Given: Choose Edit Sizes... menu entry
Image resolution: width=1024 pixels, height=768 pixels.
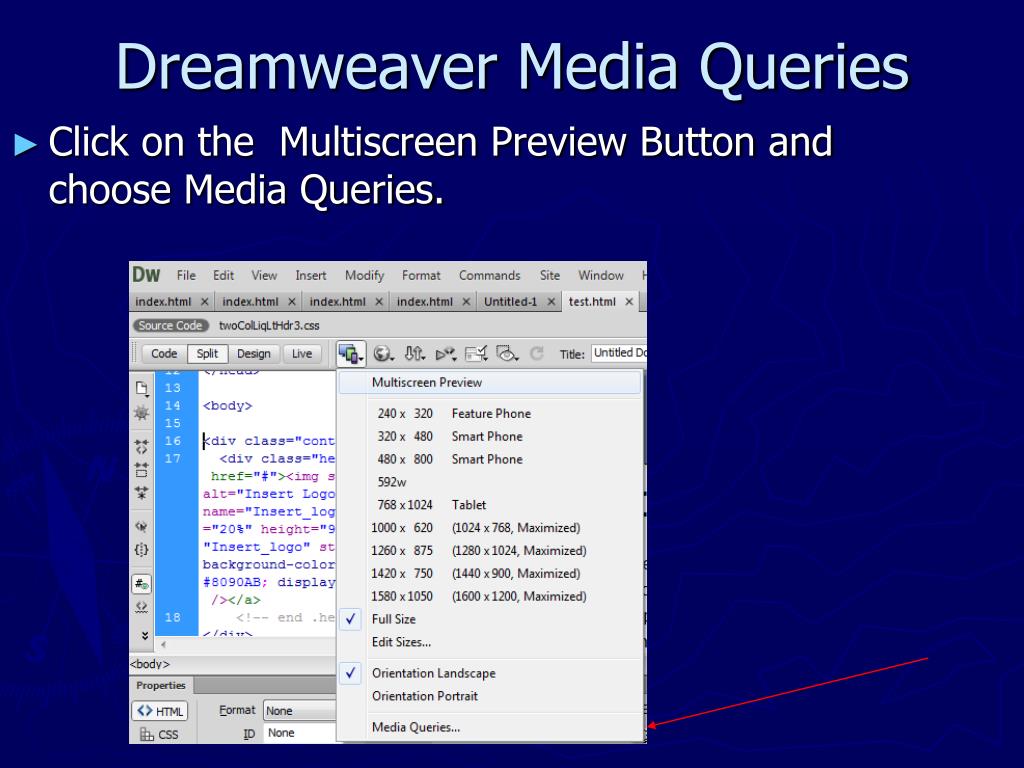Looking at the screenshot, I should (x=490, y=642).
